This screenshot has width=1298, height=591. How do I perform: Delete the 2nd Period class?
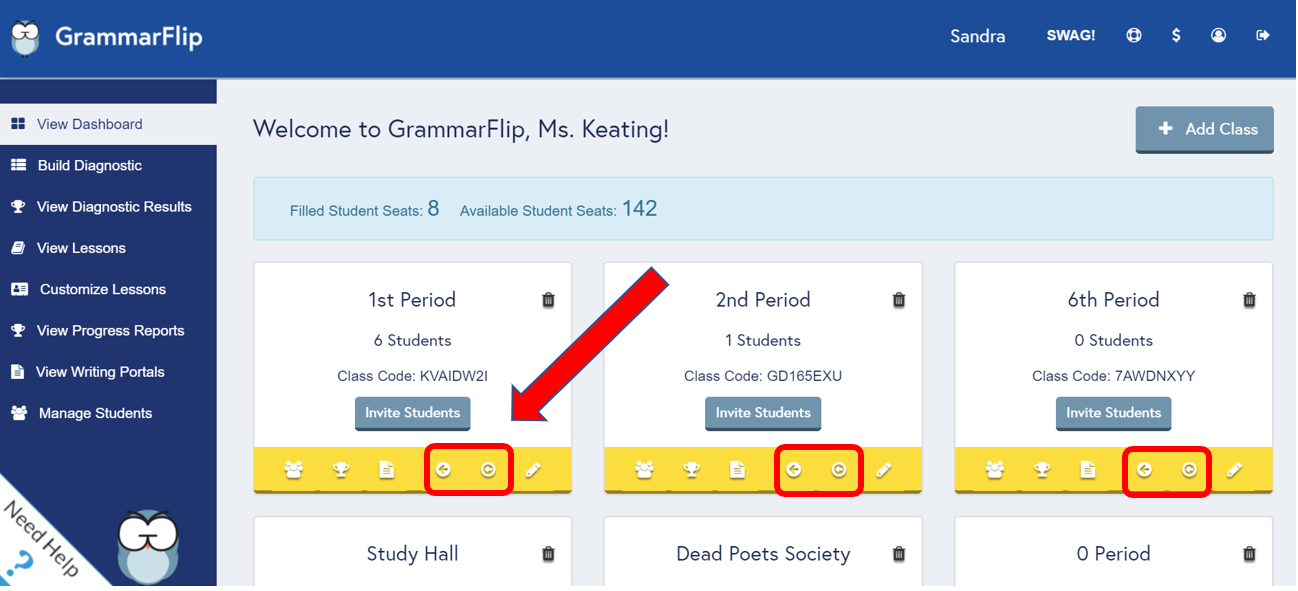click(x=899, y=300)
